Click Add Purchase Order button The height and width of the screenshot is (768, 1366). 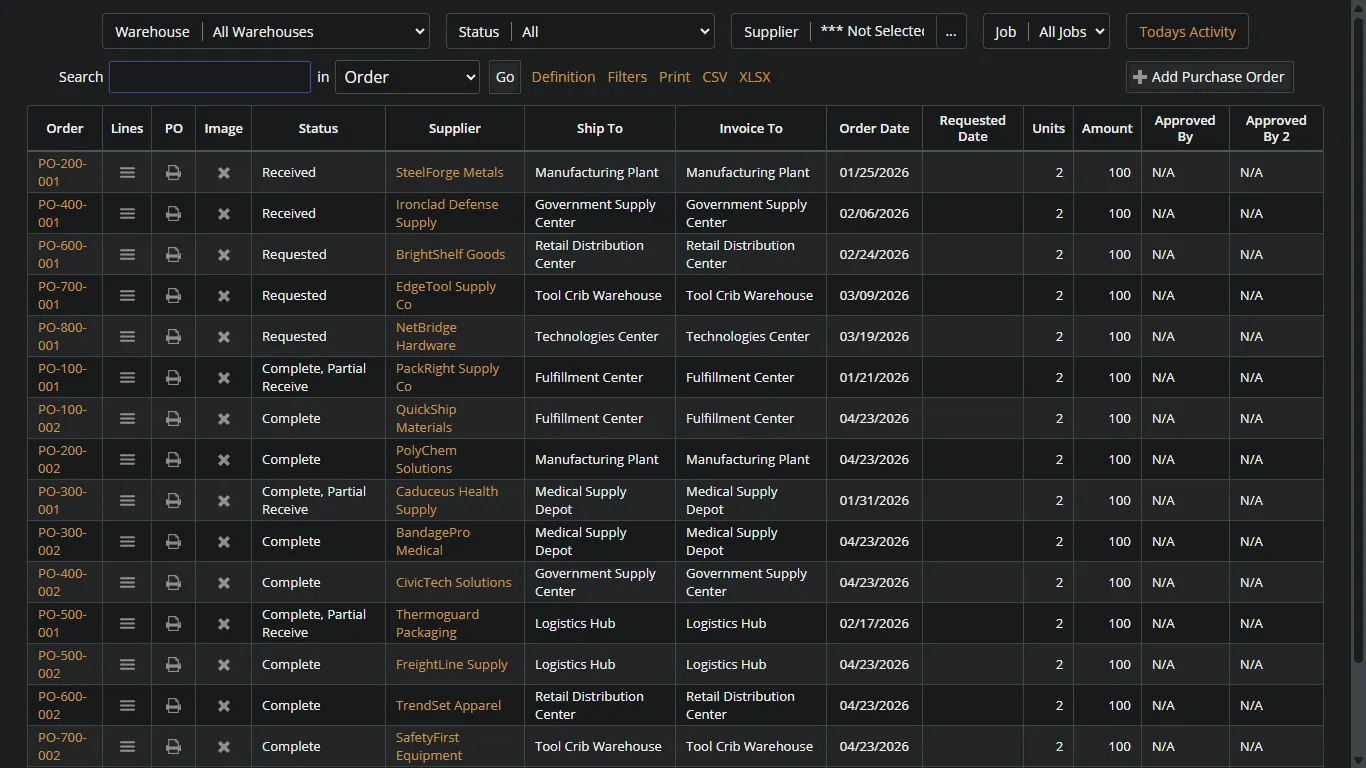[1209, 77]
